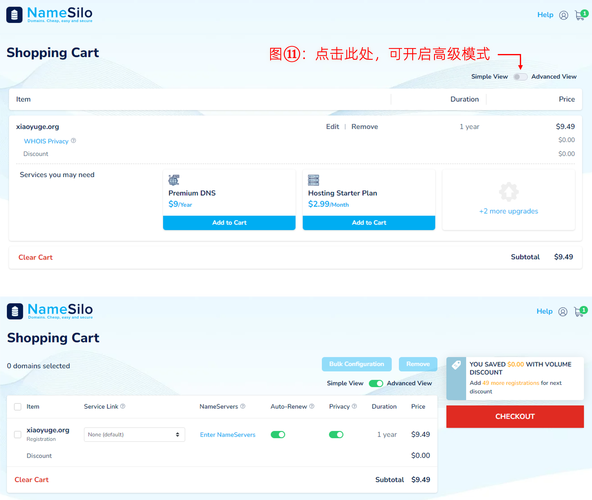The width and height of the screenshot is (592, 500).
Task: Click Clear Cart in the simple view
Action: 35,257
